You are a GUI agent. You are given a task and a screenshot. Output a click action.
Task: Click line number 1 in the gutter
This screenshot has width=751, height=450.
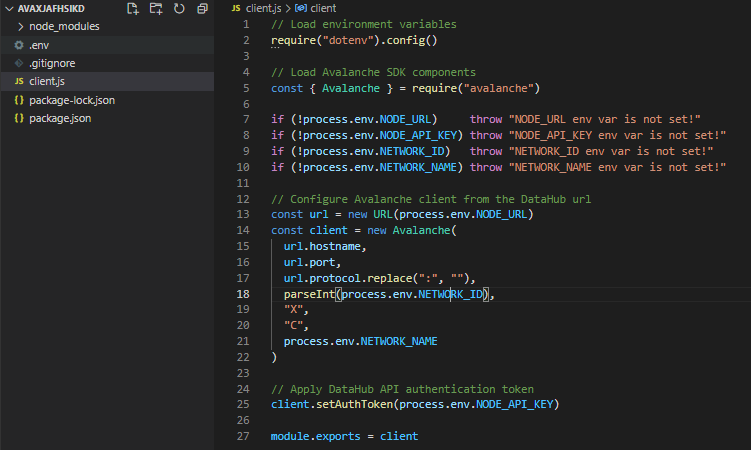click(246, 24)
